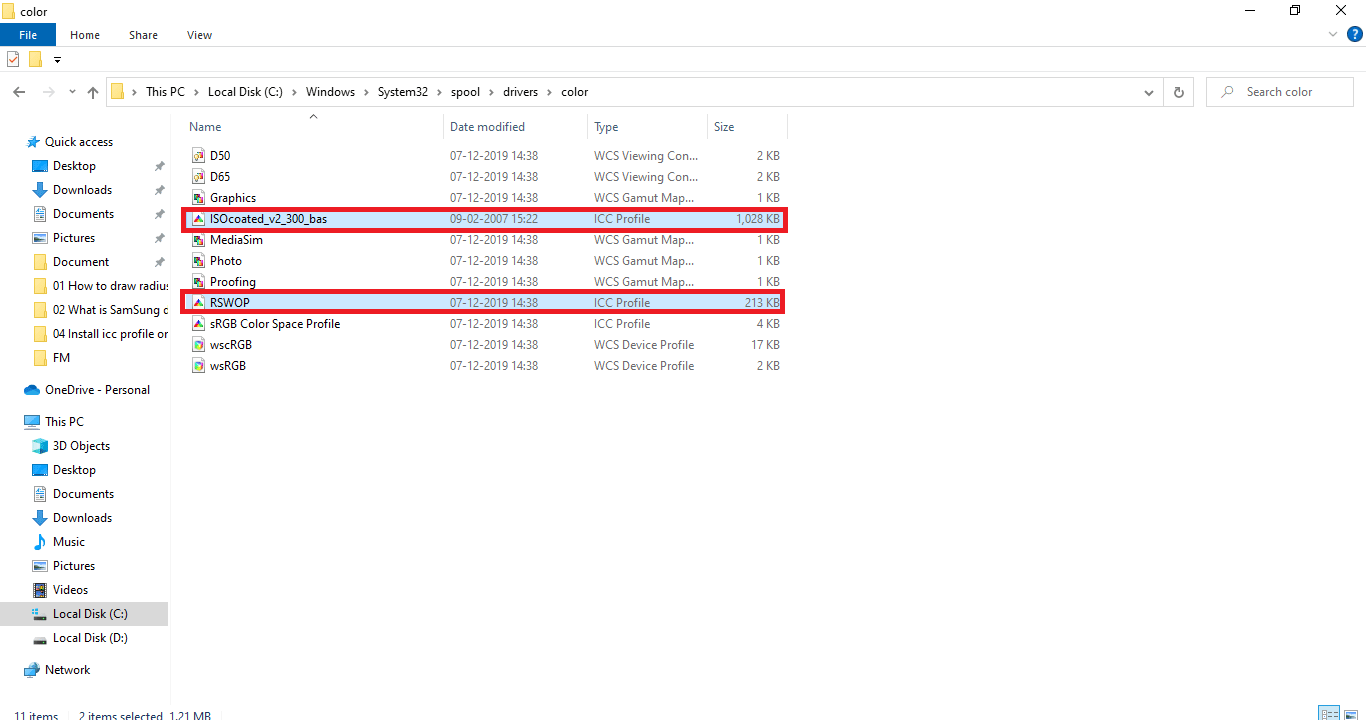1366x720 pixels.
Task: Switch to details view layout icon
Action: pyautogui.click(x=1328, y=713)
